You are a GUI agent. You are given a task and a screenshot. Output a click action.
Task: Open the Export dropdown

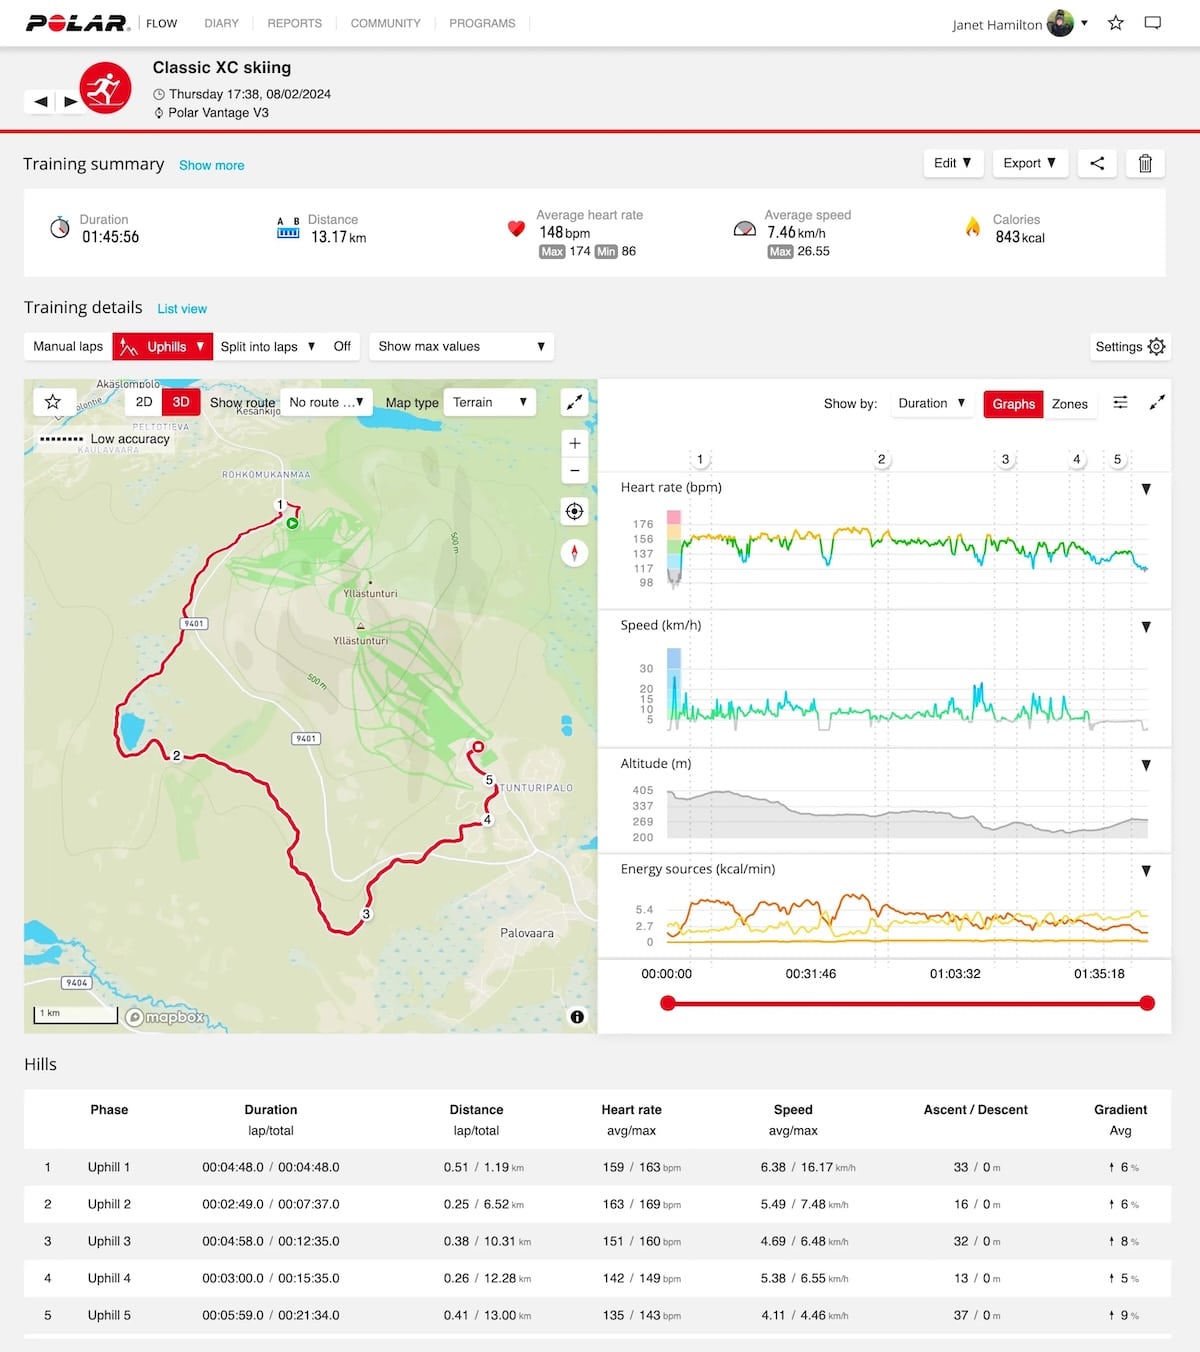point(1029,163)
